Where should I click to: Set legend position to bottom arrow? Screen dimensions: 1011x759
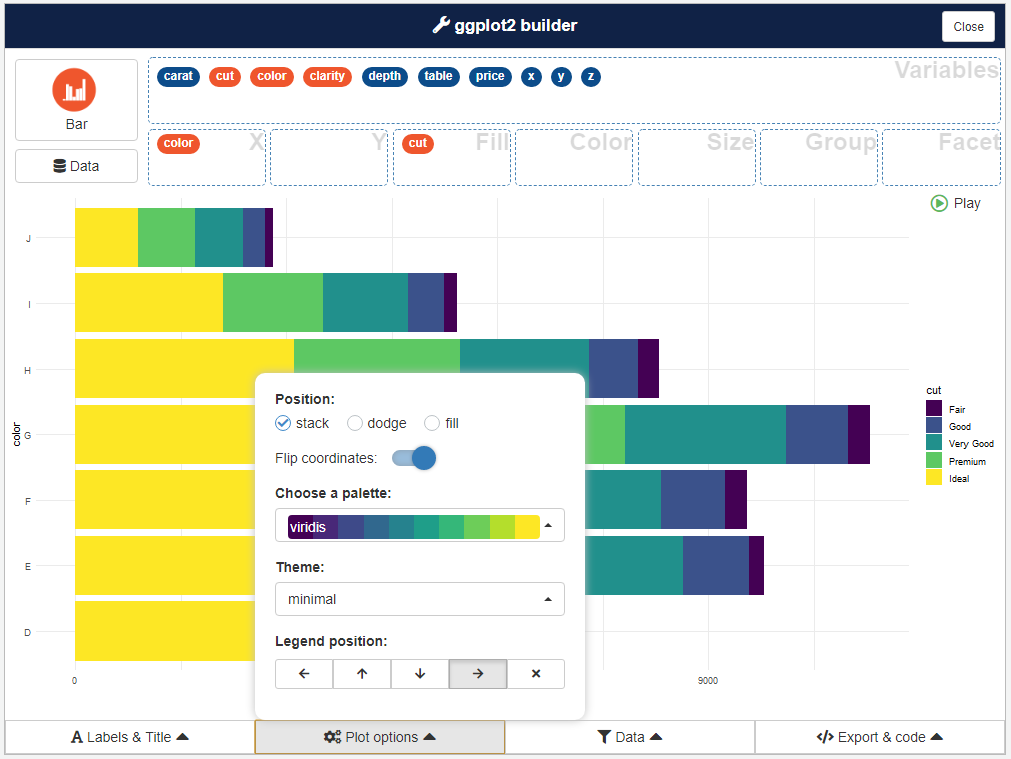pos(420,674)
